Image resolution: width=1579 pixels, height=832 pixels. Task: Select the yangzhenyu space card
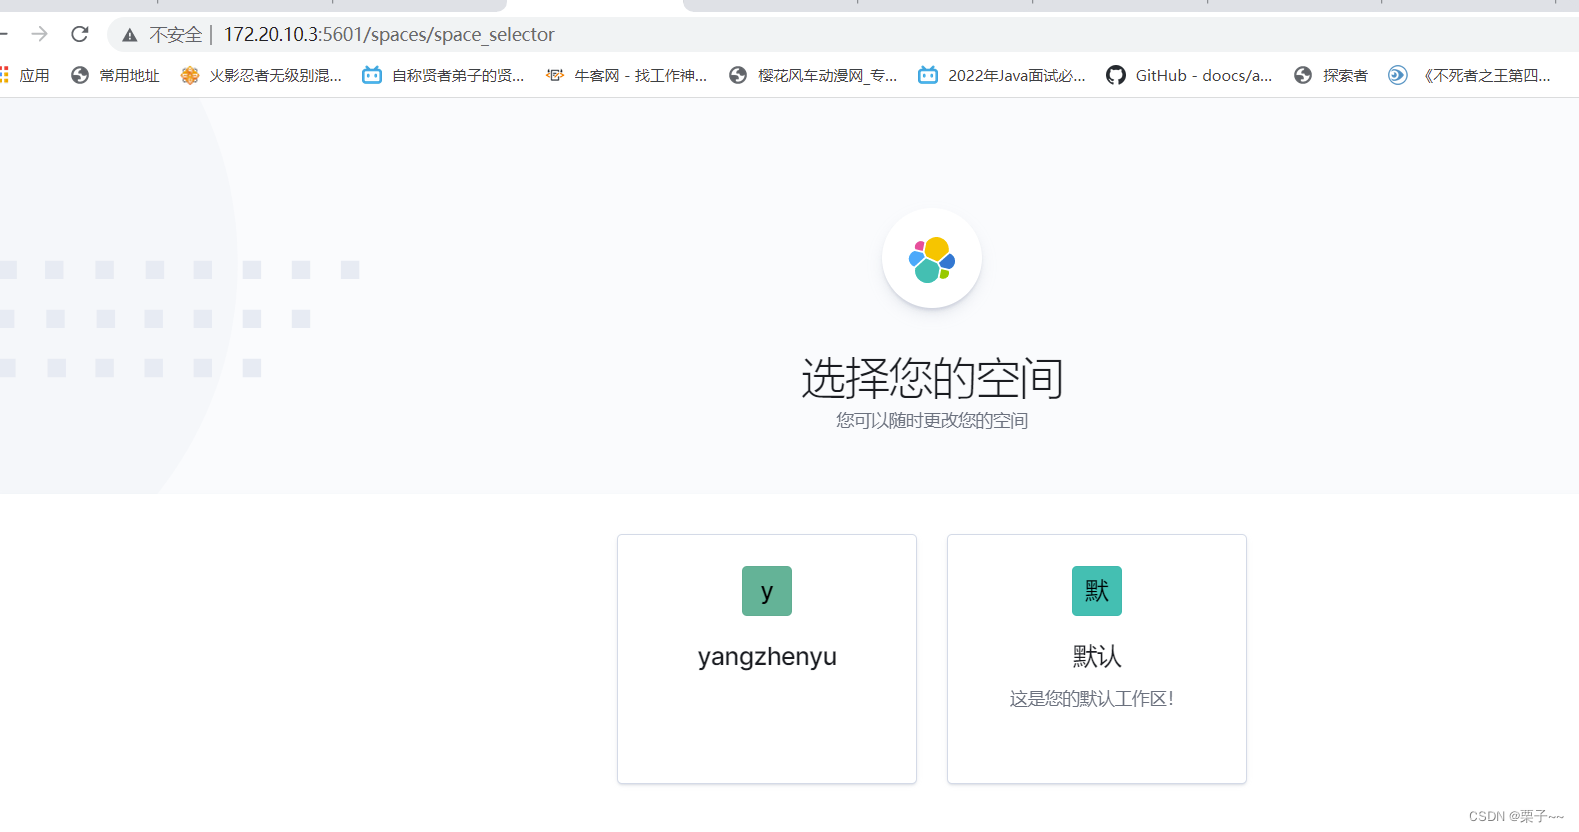coord(767,659)
